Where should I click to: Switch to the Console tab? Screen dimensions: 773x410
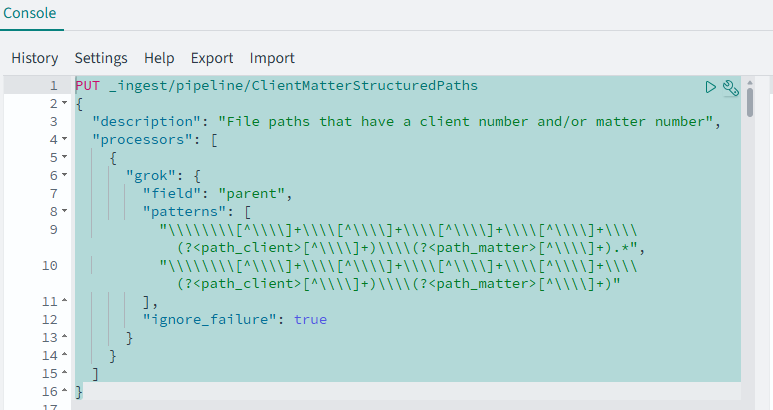tap(30, 14)
